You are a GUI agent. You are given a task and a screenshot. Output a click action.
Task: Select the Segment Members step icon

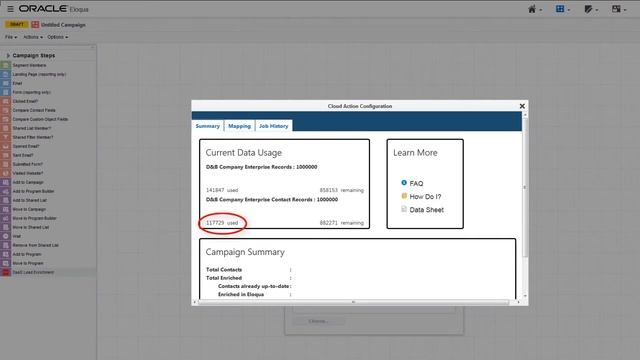point(6,65)
